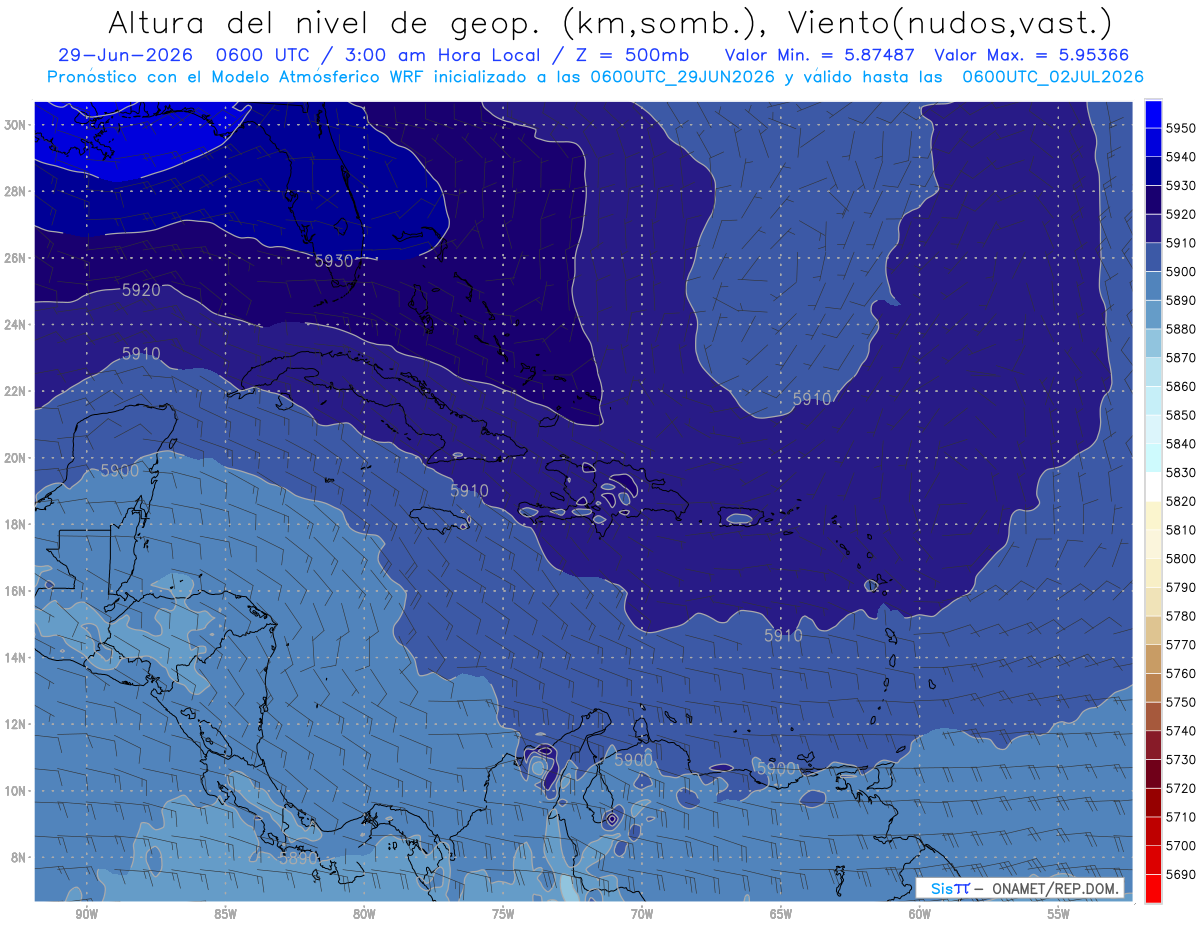Select the '55W' longitude axis label
Viewport: 1200px width, 927px height.
coord(1059,914)
